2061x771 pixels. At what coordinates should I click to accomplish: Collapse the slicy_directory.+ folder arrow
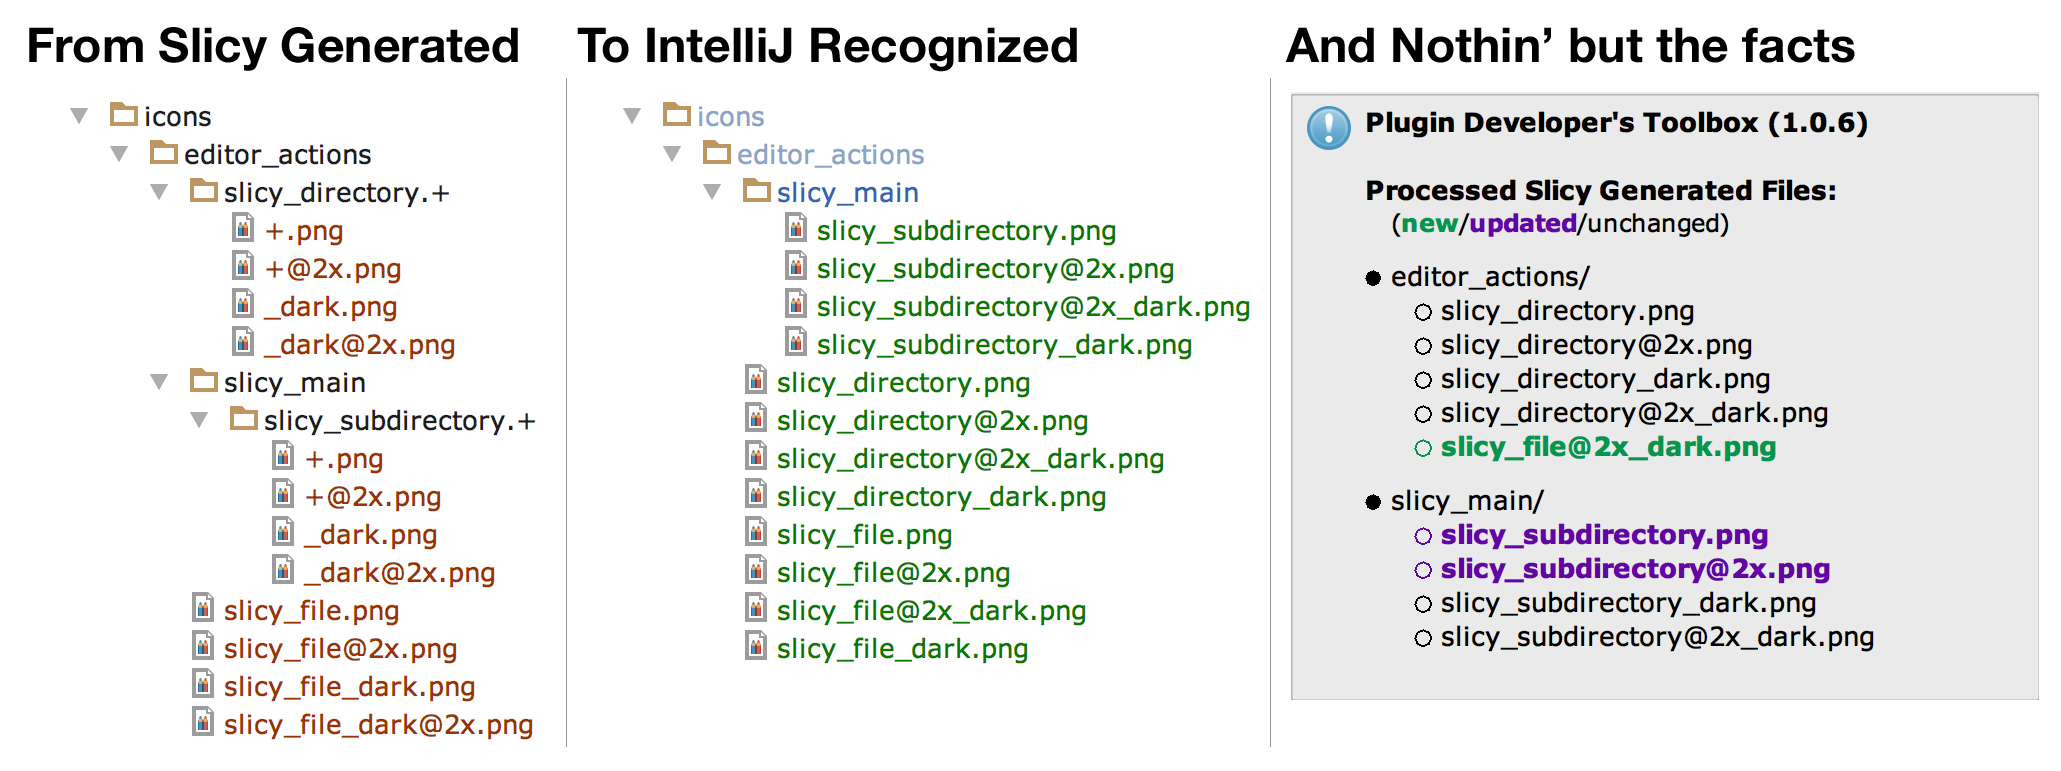[159, 192]
